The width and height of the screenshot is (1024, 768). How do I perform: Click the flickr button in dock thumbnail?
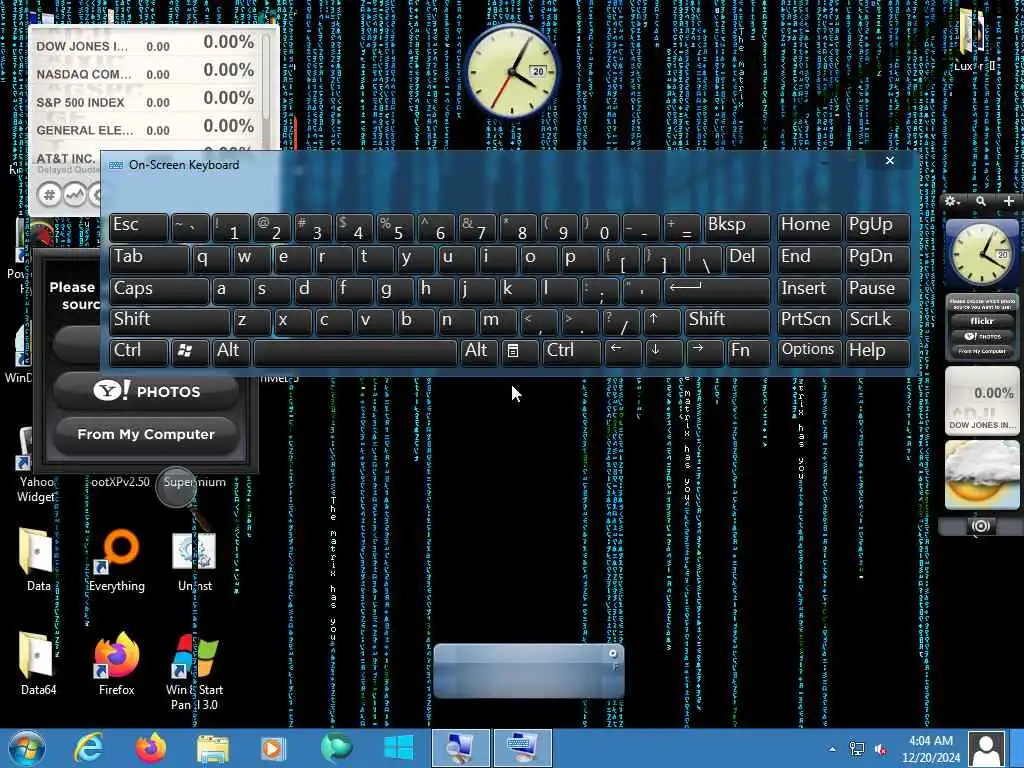[982, 321]
